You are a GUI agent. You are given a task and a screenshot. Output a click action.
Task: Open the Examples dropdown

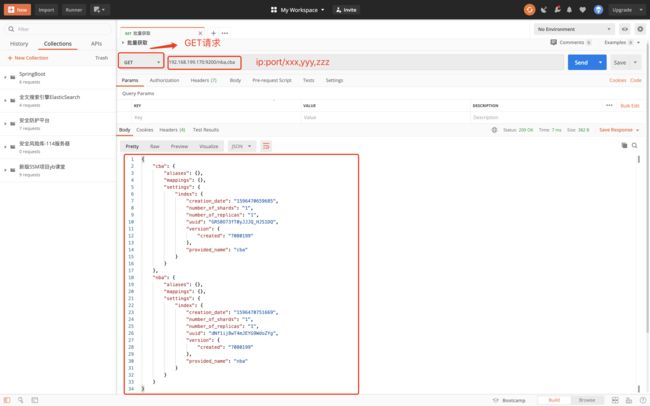point(622,42)
